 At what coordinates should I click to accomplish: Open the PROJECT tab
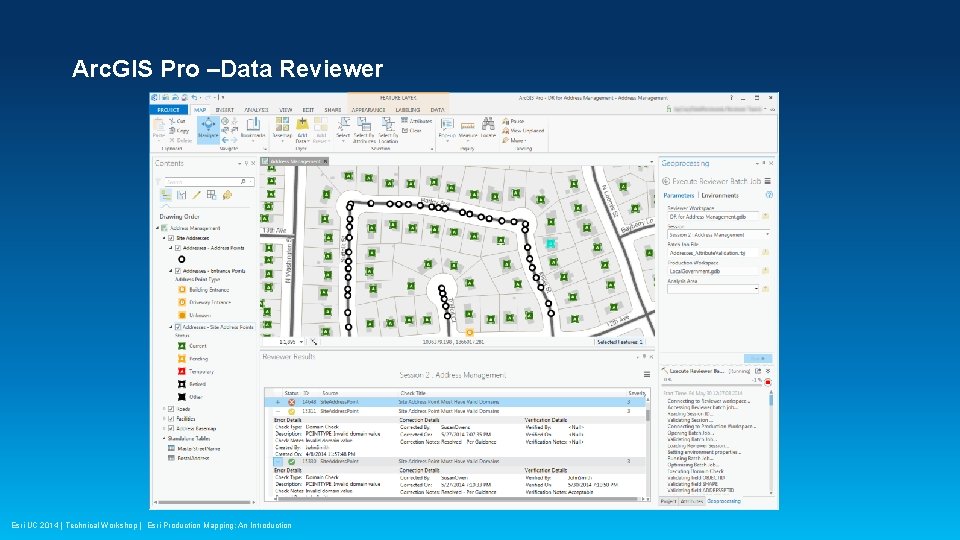(x=168, y=110)
